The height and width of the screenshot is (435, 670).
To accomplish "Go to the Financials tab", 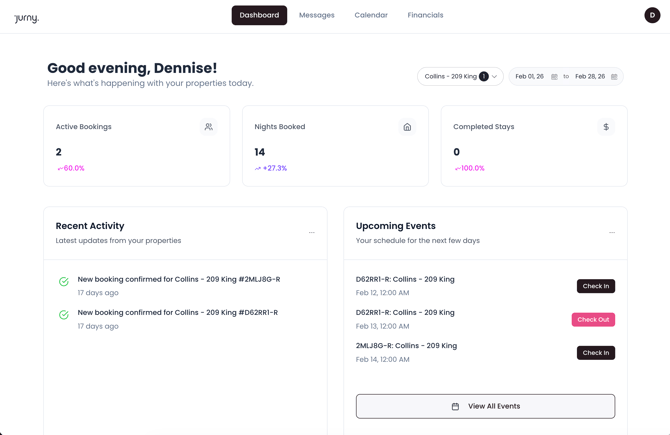I will coord(425,15).
